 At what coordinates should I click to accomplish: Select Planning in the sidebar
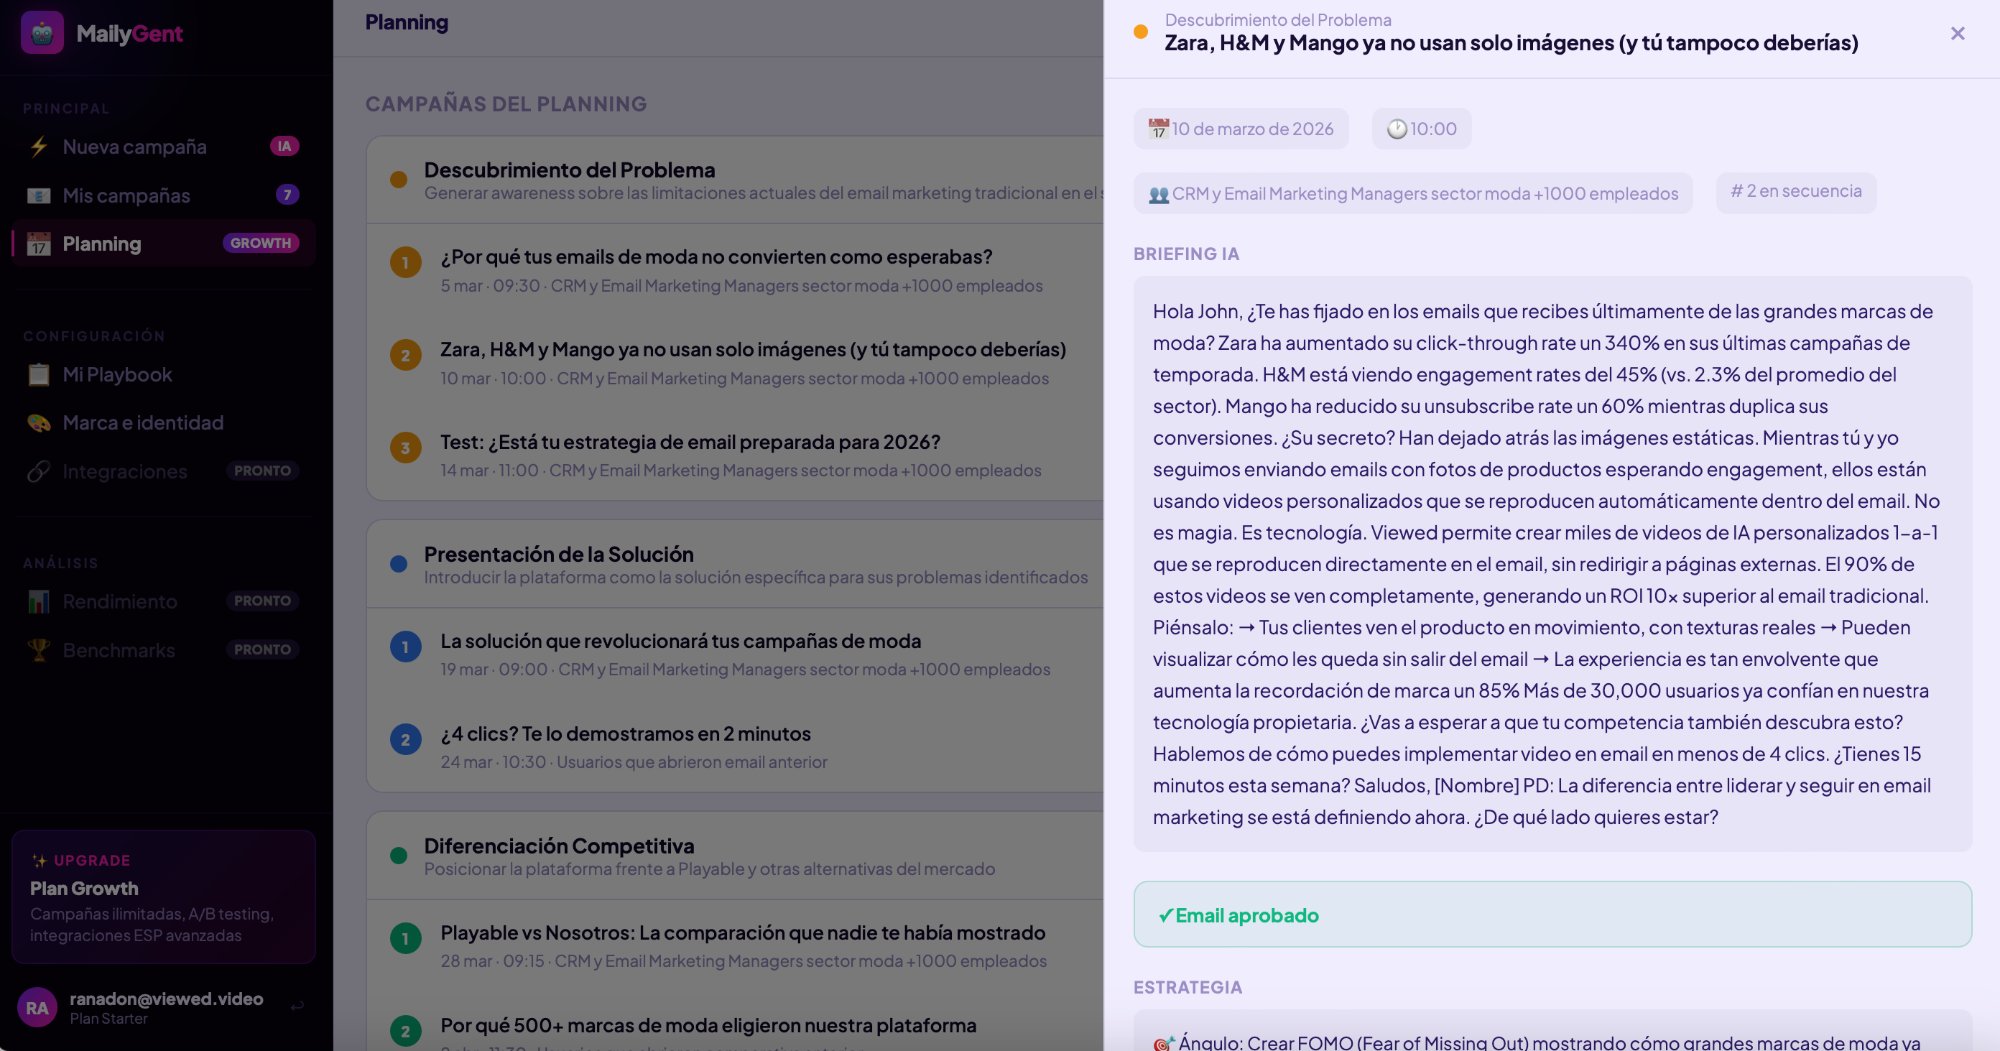(164, 244)
